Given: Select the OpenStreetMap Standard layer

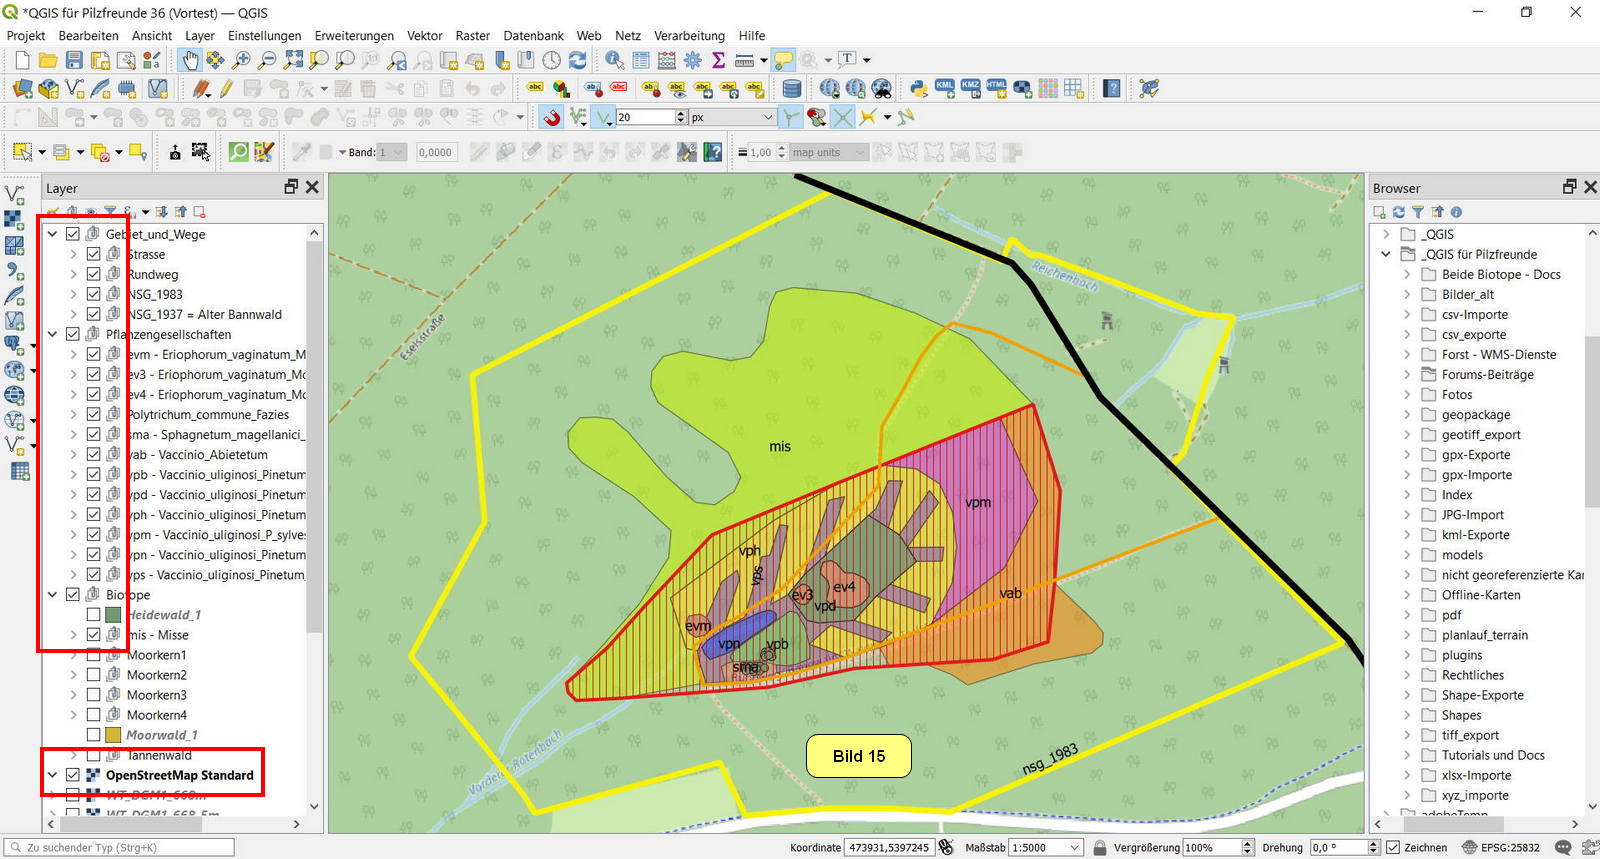Looking at the screenshot, I should point(179,775).
